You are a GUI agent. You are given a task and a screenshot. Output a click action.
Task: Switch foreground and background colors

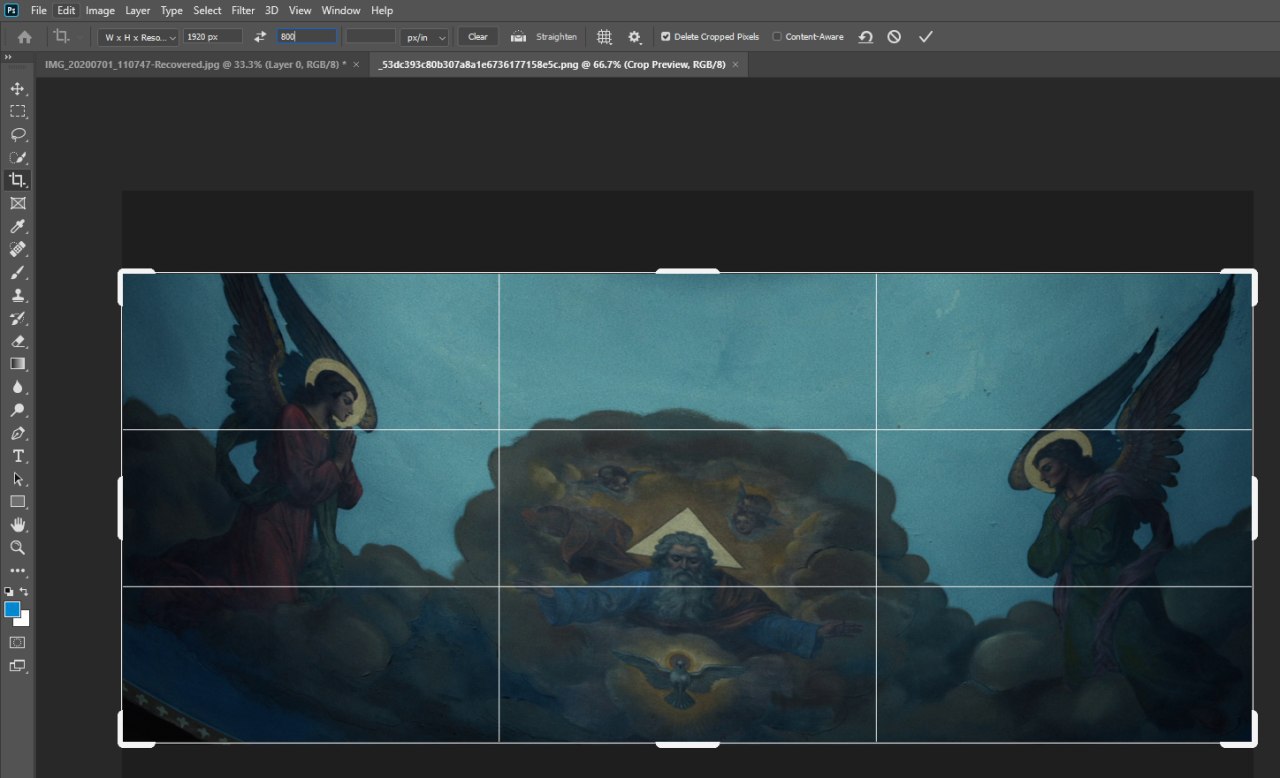[x=24, y=592]
